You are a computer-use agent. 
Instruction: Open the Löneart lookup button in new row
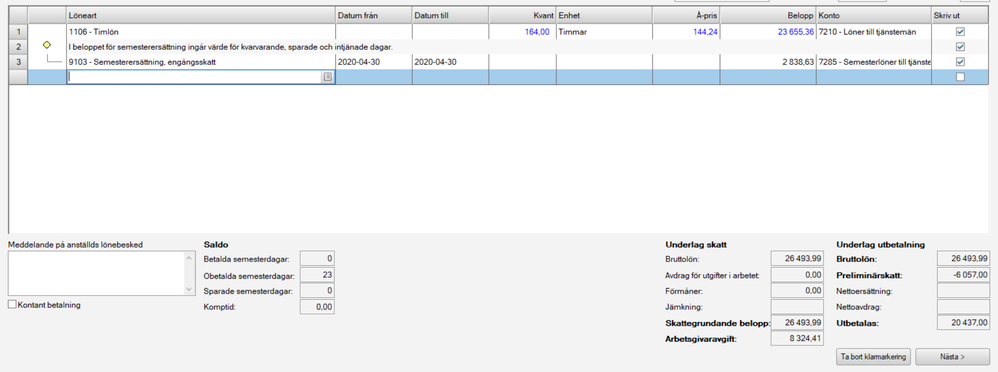click(328, 76)
